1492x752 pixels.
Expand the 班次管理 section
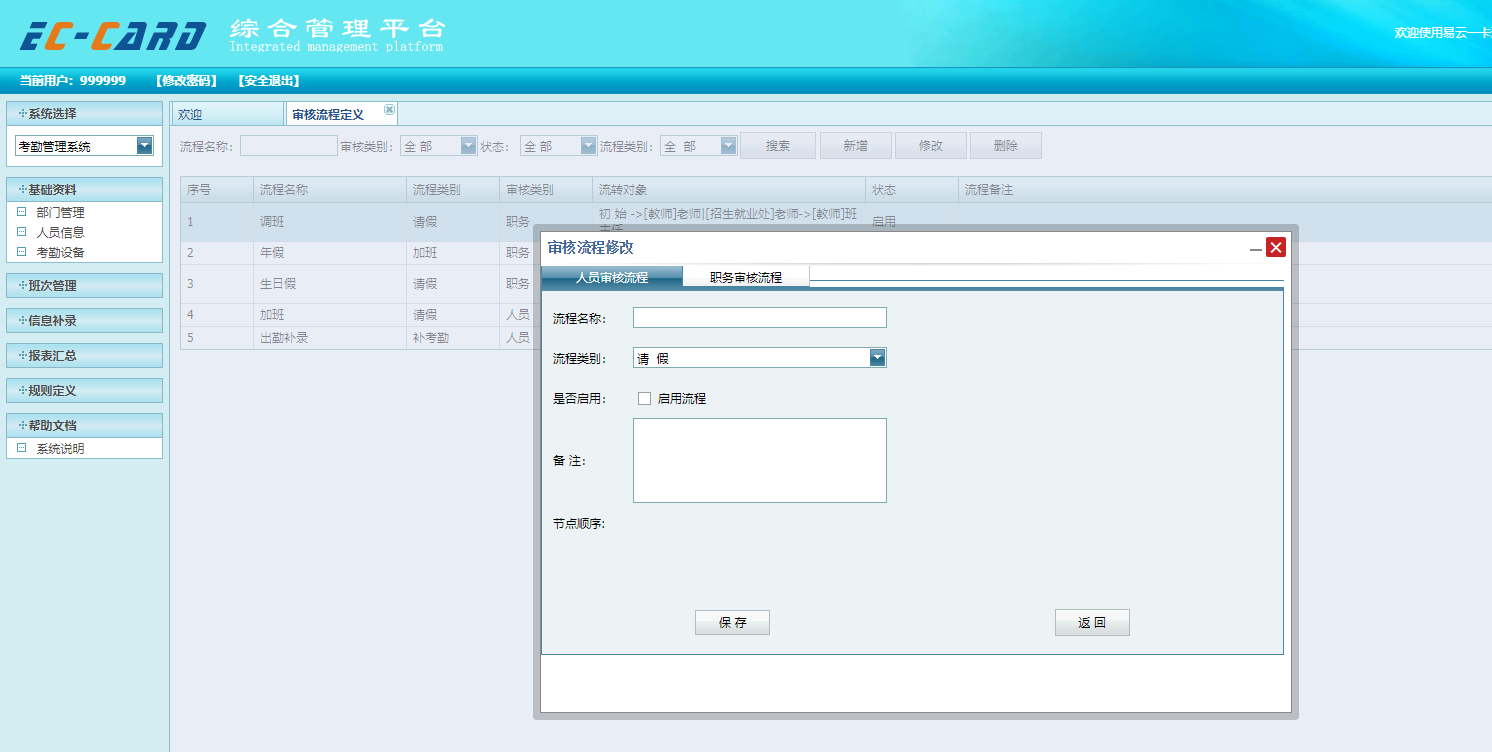84,285
